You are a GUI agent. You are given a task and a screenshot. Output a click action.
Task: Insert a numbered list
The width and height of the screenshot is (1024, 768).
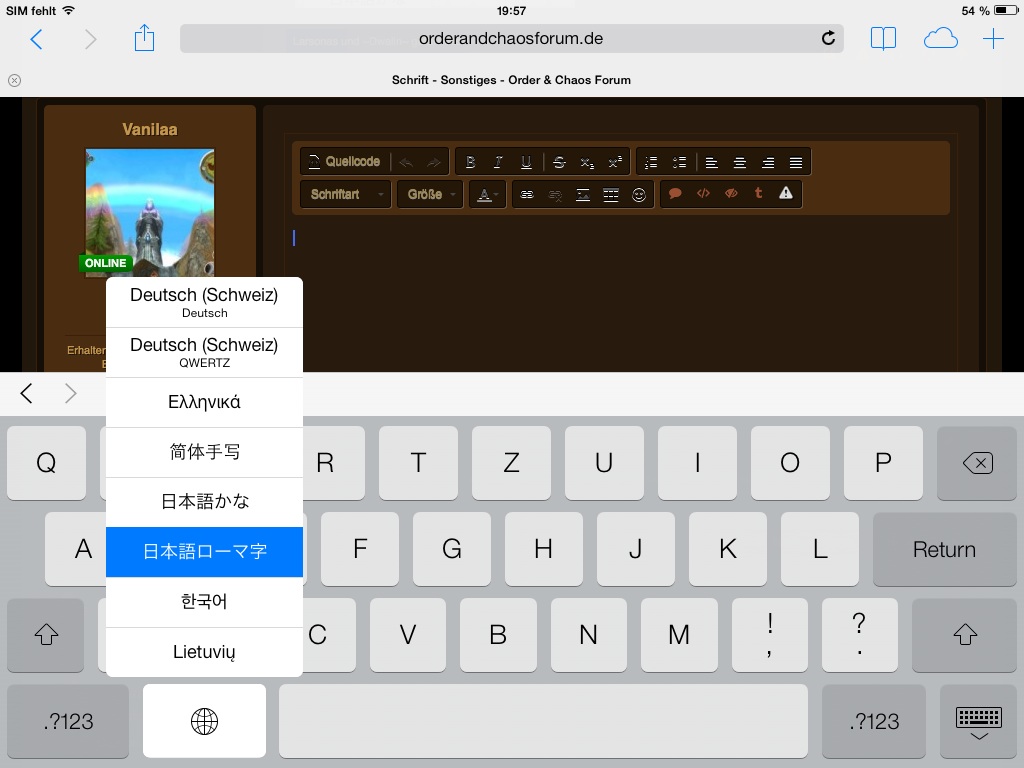coord(651,162)
